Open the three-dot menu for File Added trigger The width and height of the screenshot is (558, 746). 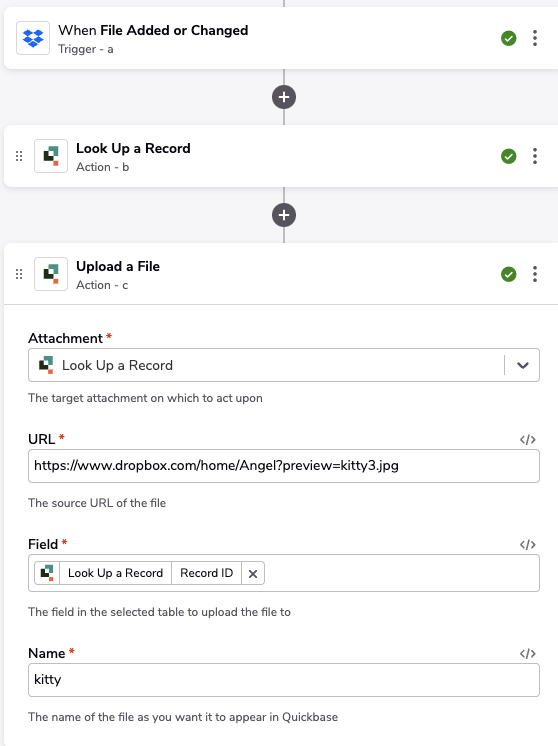pyautogui.click(x=535, y=38)
